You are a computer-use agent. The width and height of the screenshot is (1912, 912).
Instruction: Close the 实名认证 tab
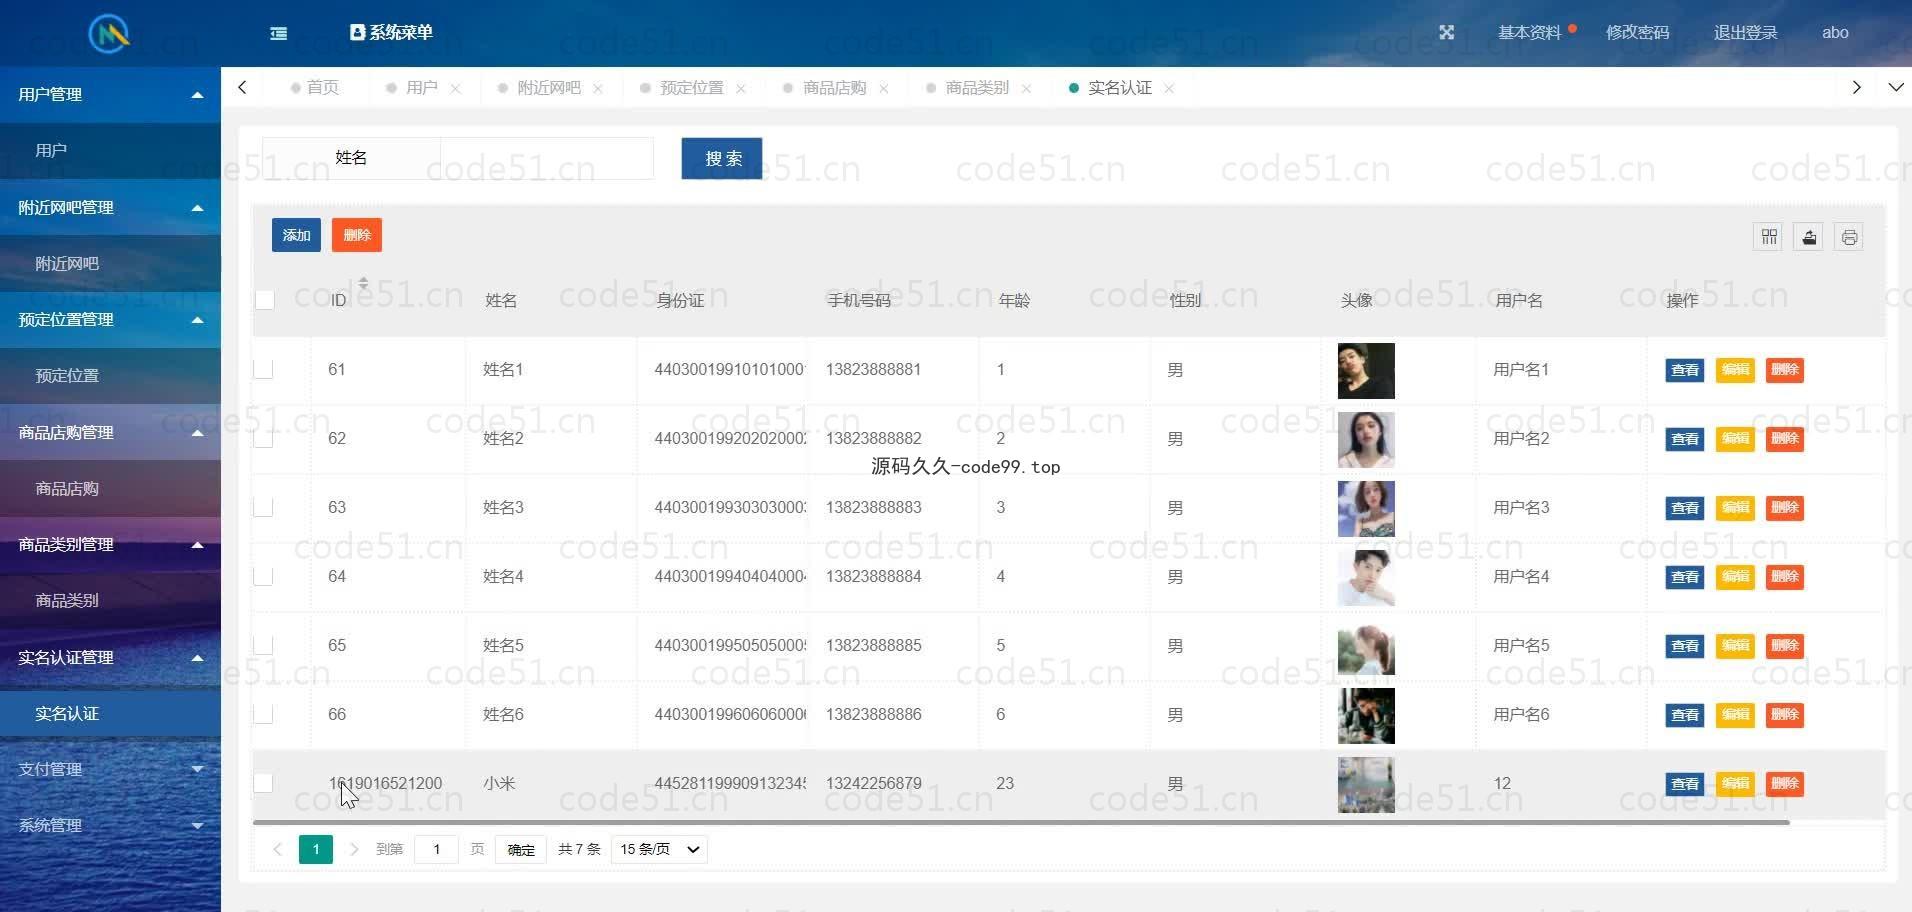[x=1168, y=88]
